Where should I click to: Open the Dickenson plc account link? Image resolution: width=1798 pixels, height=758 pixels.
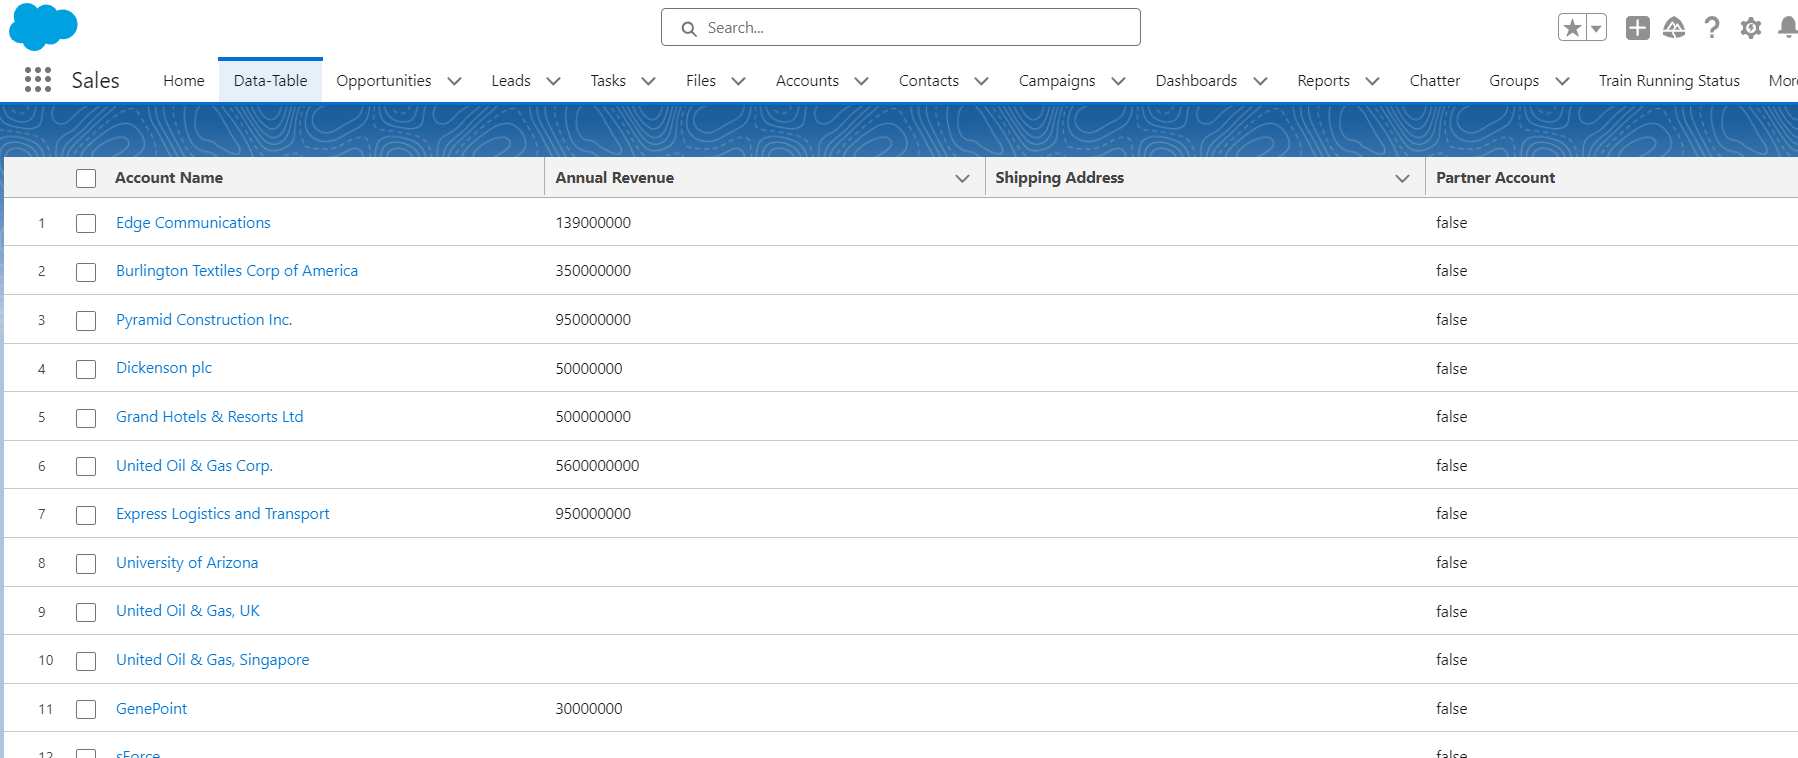coord(164,368)
